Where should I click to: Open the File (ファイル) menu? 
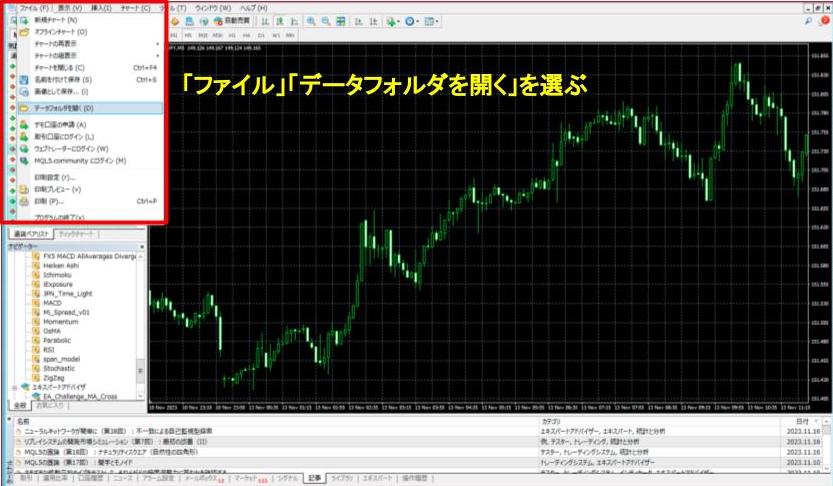coord(33,8)
